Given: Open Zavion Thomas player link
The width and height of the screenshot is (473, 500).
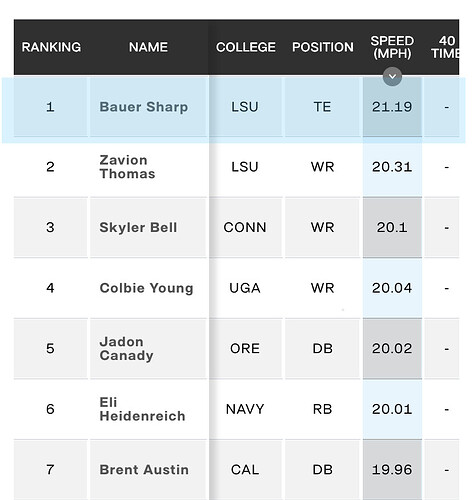Looking at the screenshot, I should click(x=127, y=167).
